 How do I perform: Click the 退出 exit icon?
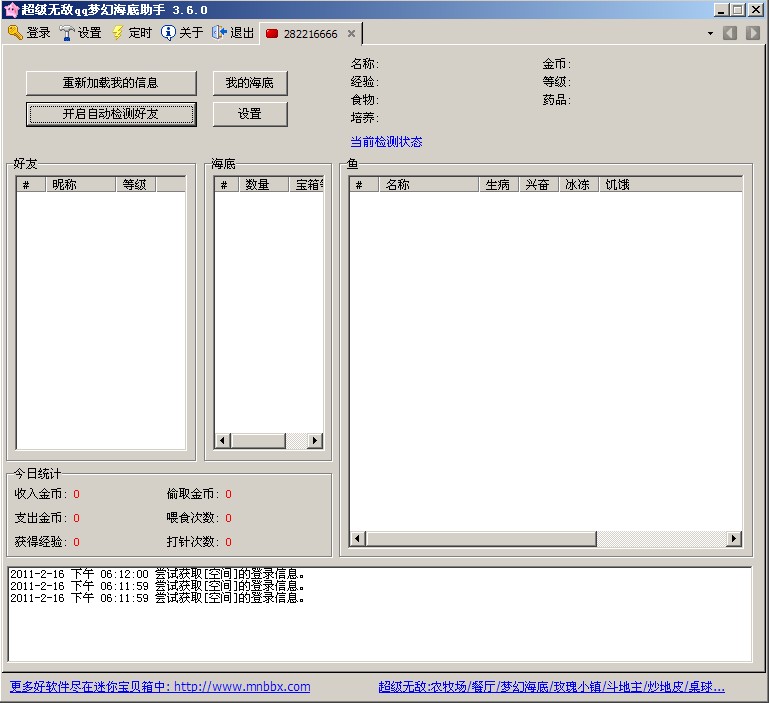point(219,33)
